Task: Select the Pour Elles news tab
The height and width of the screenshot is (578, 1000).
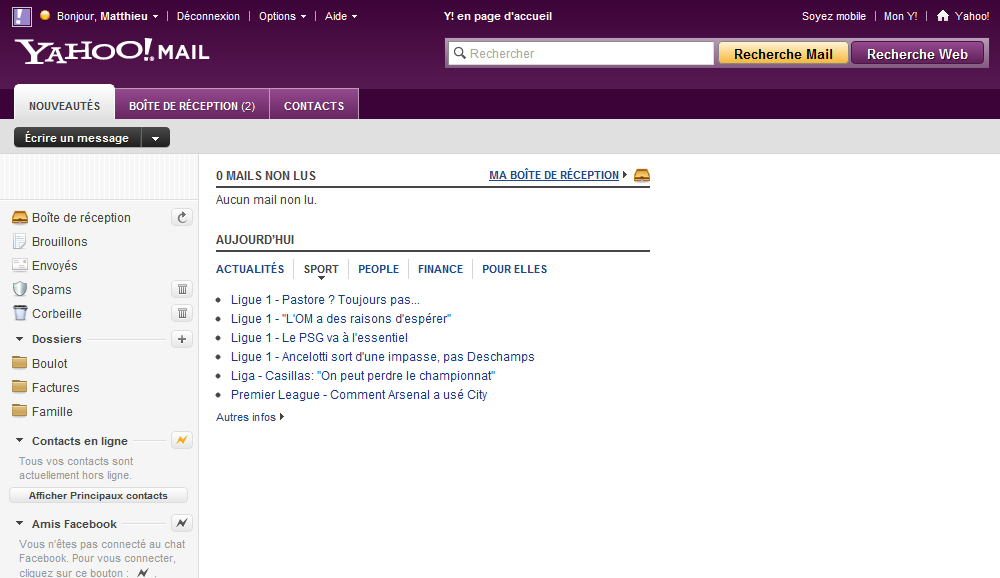Action: coord(515,269)
